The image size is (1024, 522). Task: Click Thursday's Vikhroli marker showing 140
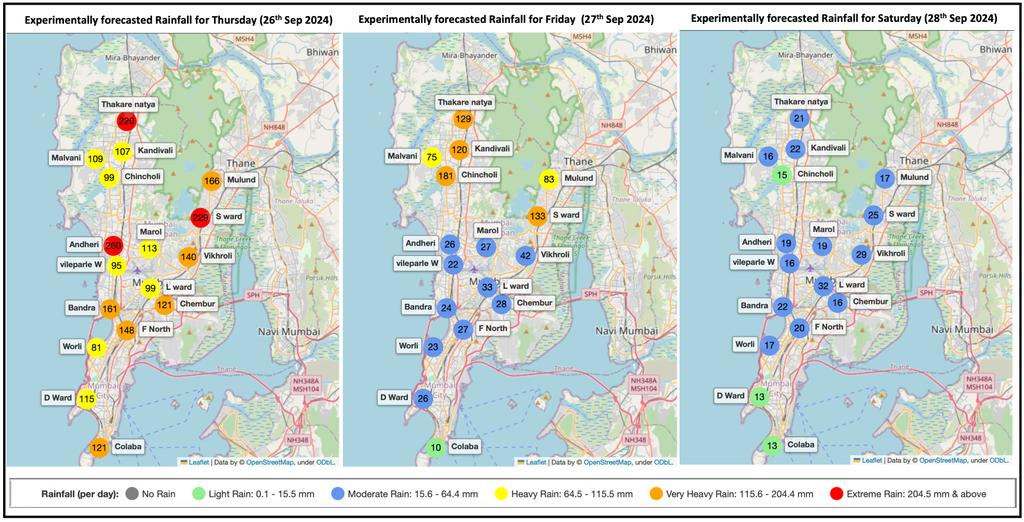[x=189, y=257]
